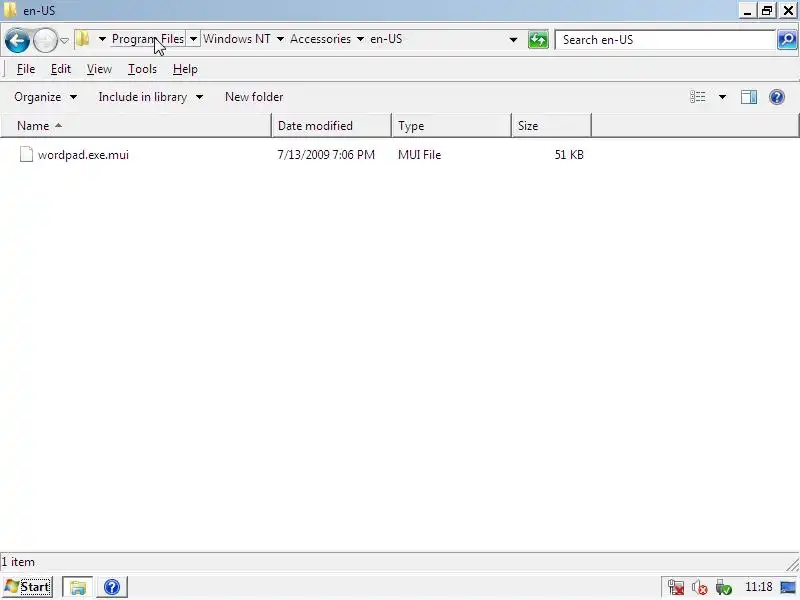Click the en-US breadcrumb segment

pos(386,39)
